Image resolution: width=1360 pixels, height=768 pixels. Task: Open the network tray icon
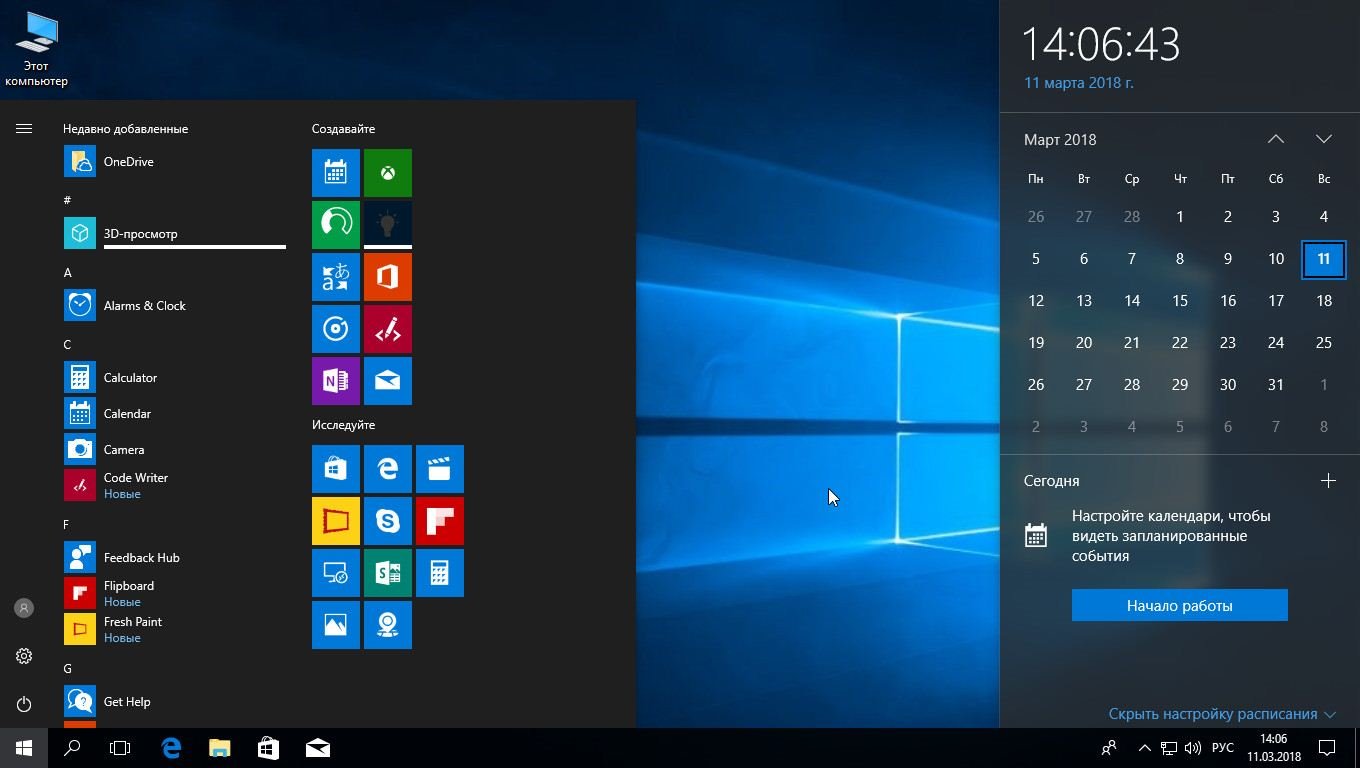tap(1169, 748)
